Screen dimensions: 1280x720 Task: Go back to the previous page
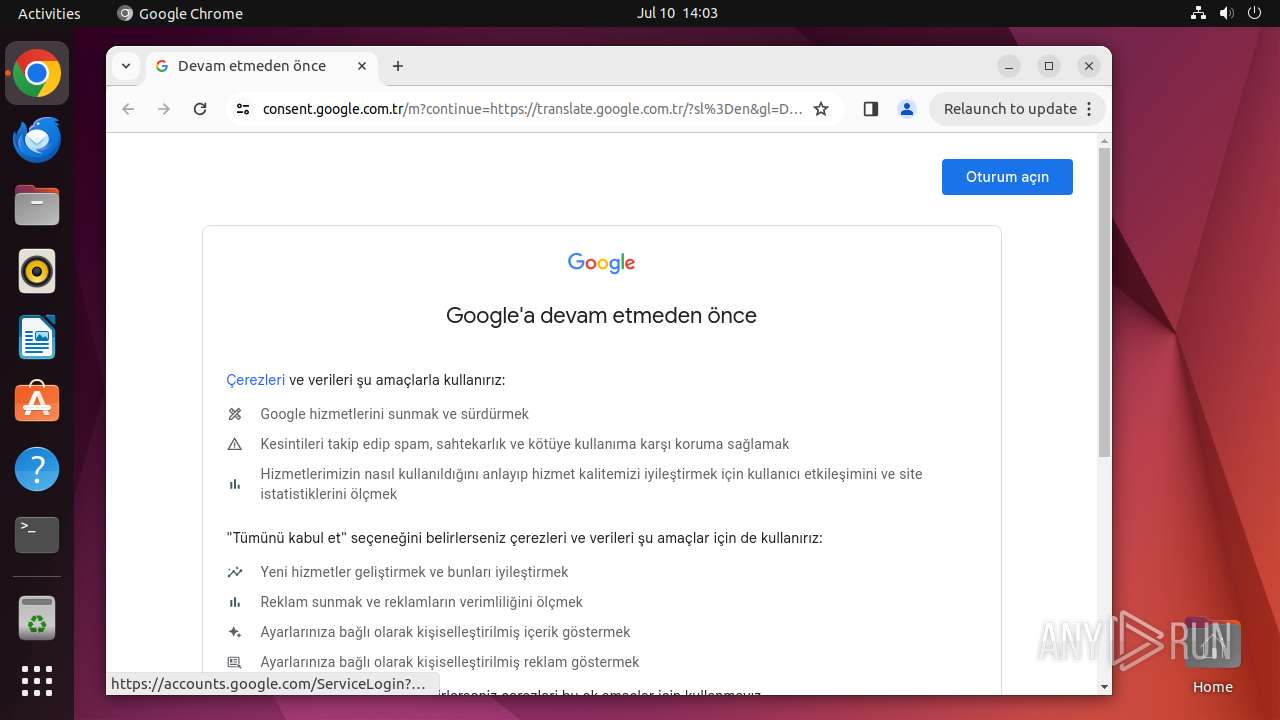(128, 109)
